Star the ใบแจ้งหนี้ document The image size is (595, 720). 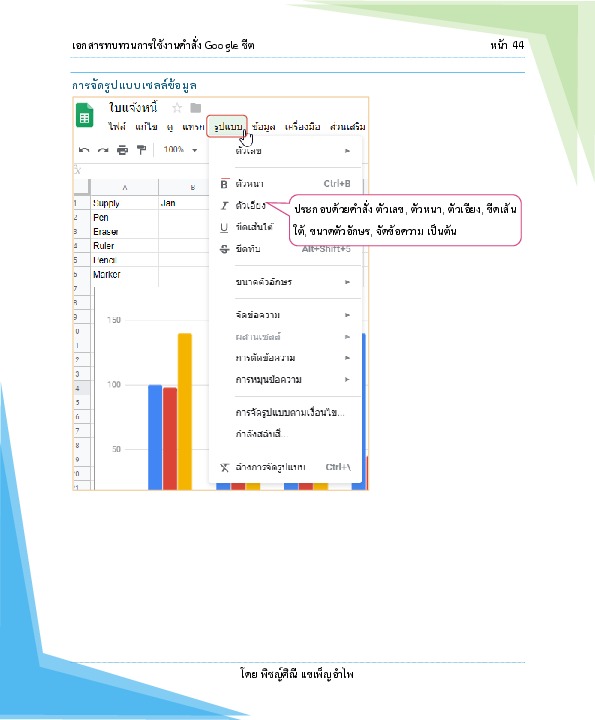click(x=177, y=108)
